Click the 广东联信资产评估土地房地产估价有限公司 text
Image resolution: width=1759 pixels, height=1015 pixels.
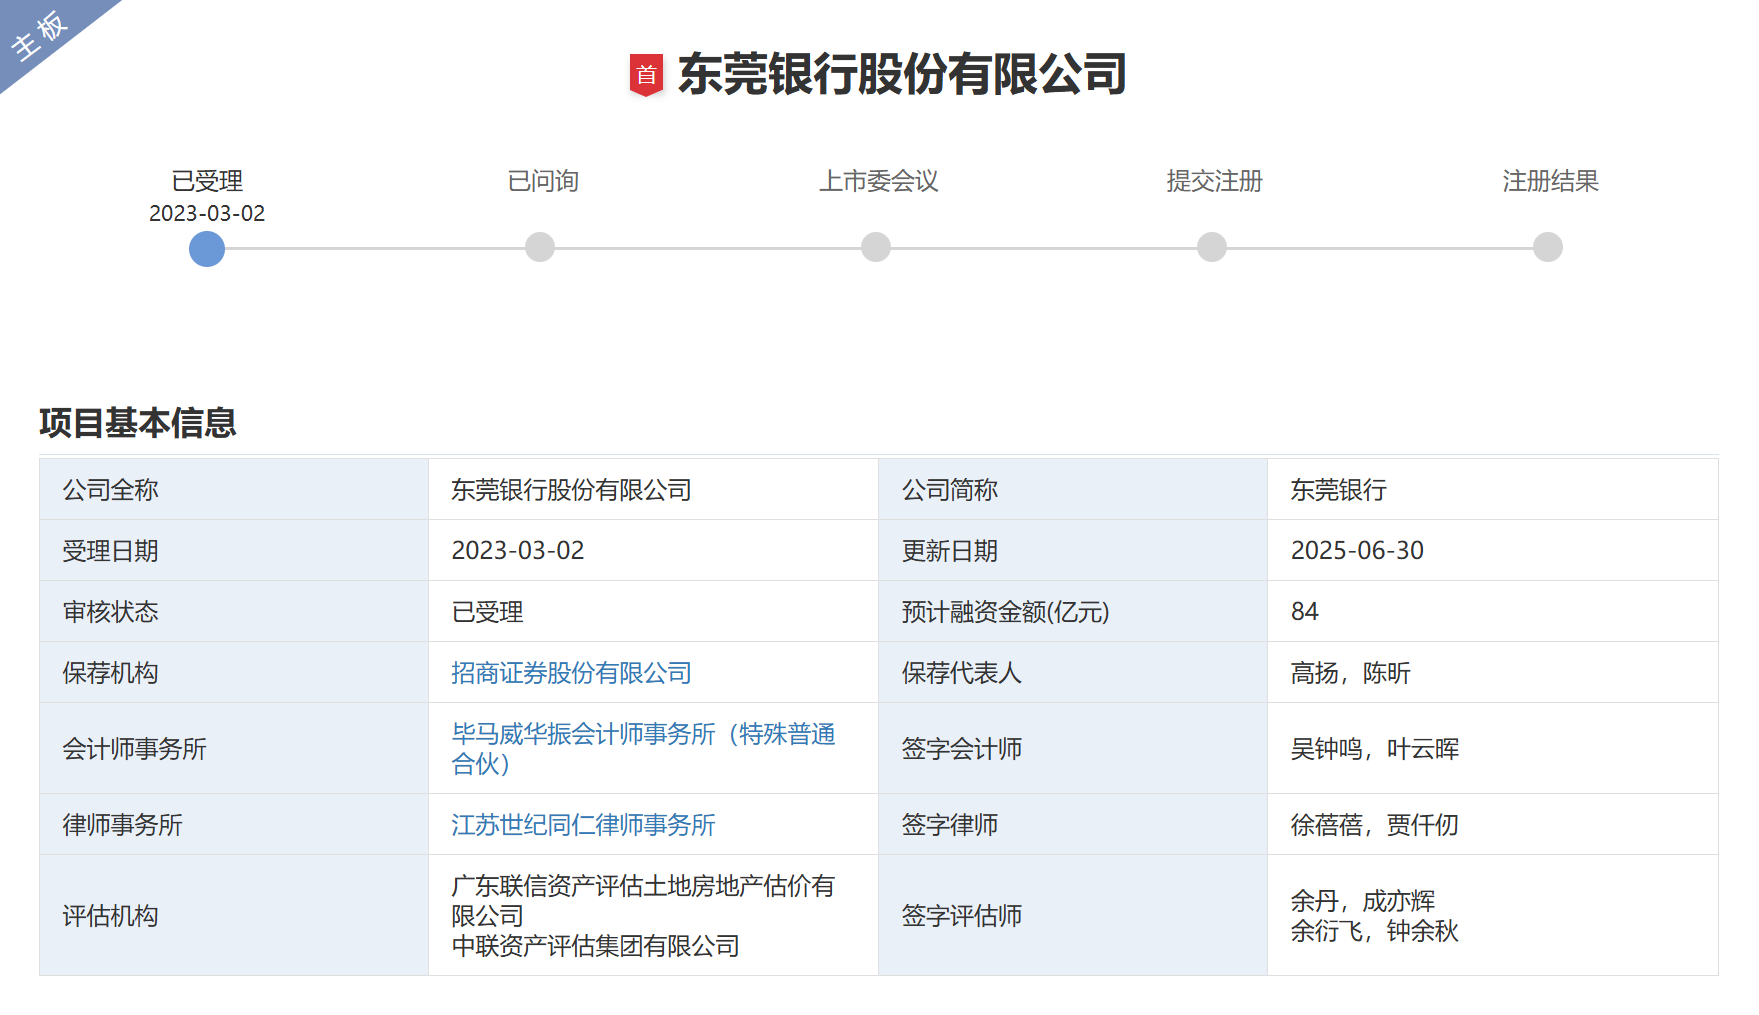(x=643, y=901)
